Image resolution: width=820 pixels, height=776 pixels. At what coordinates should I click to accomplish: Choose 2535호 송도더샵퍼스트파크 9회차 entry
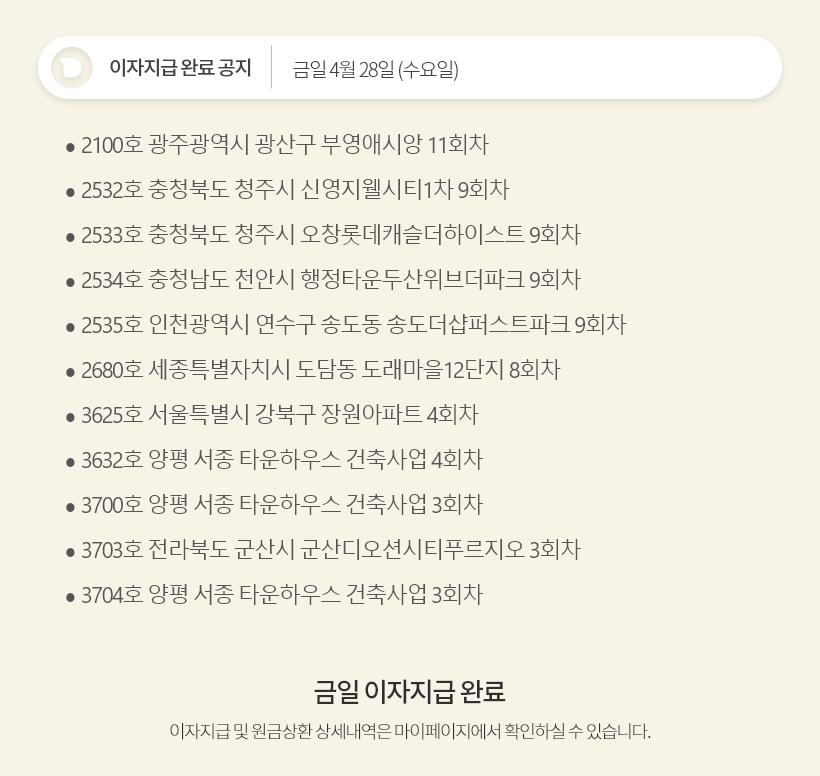point(354,325)
